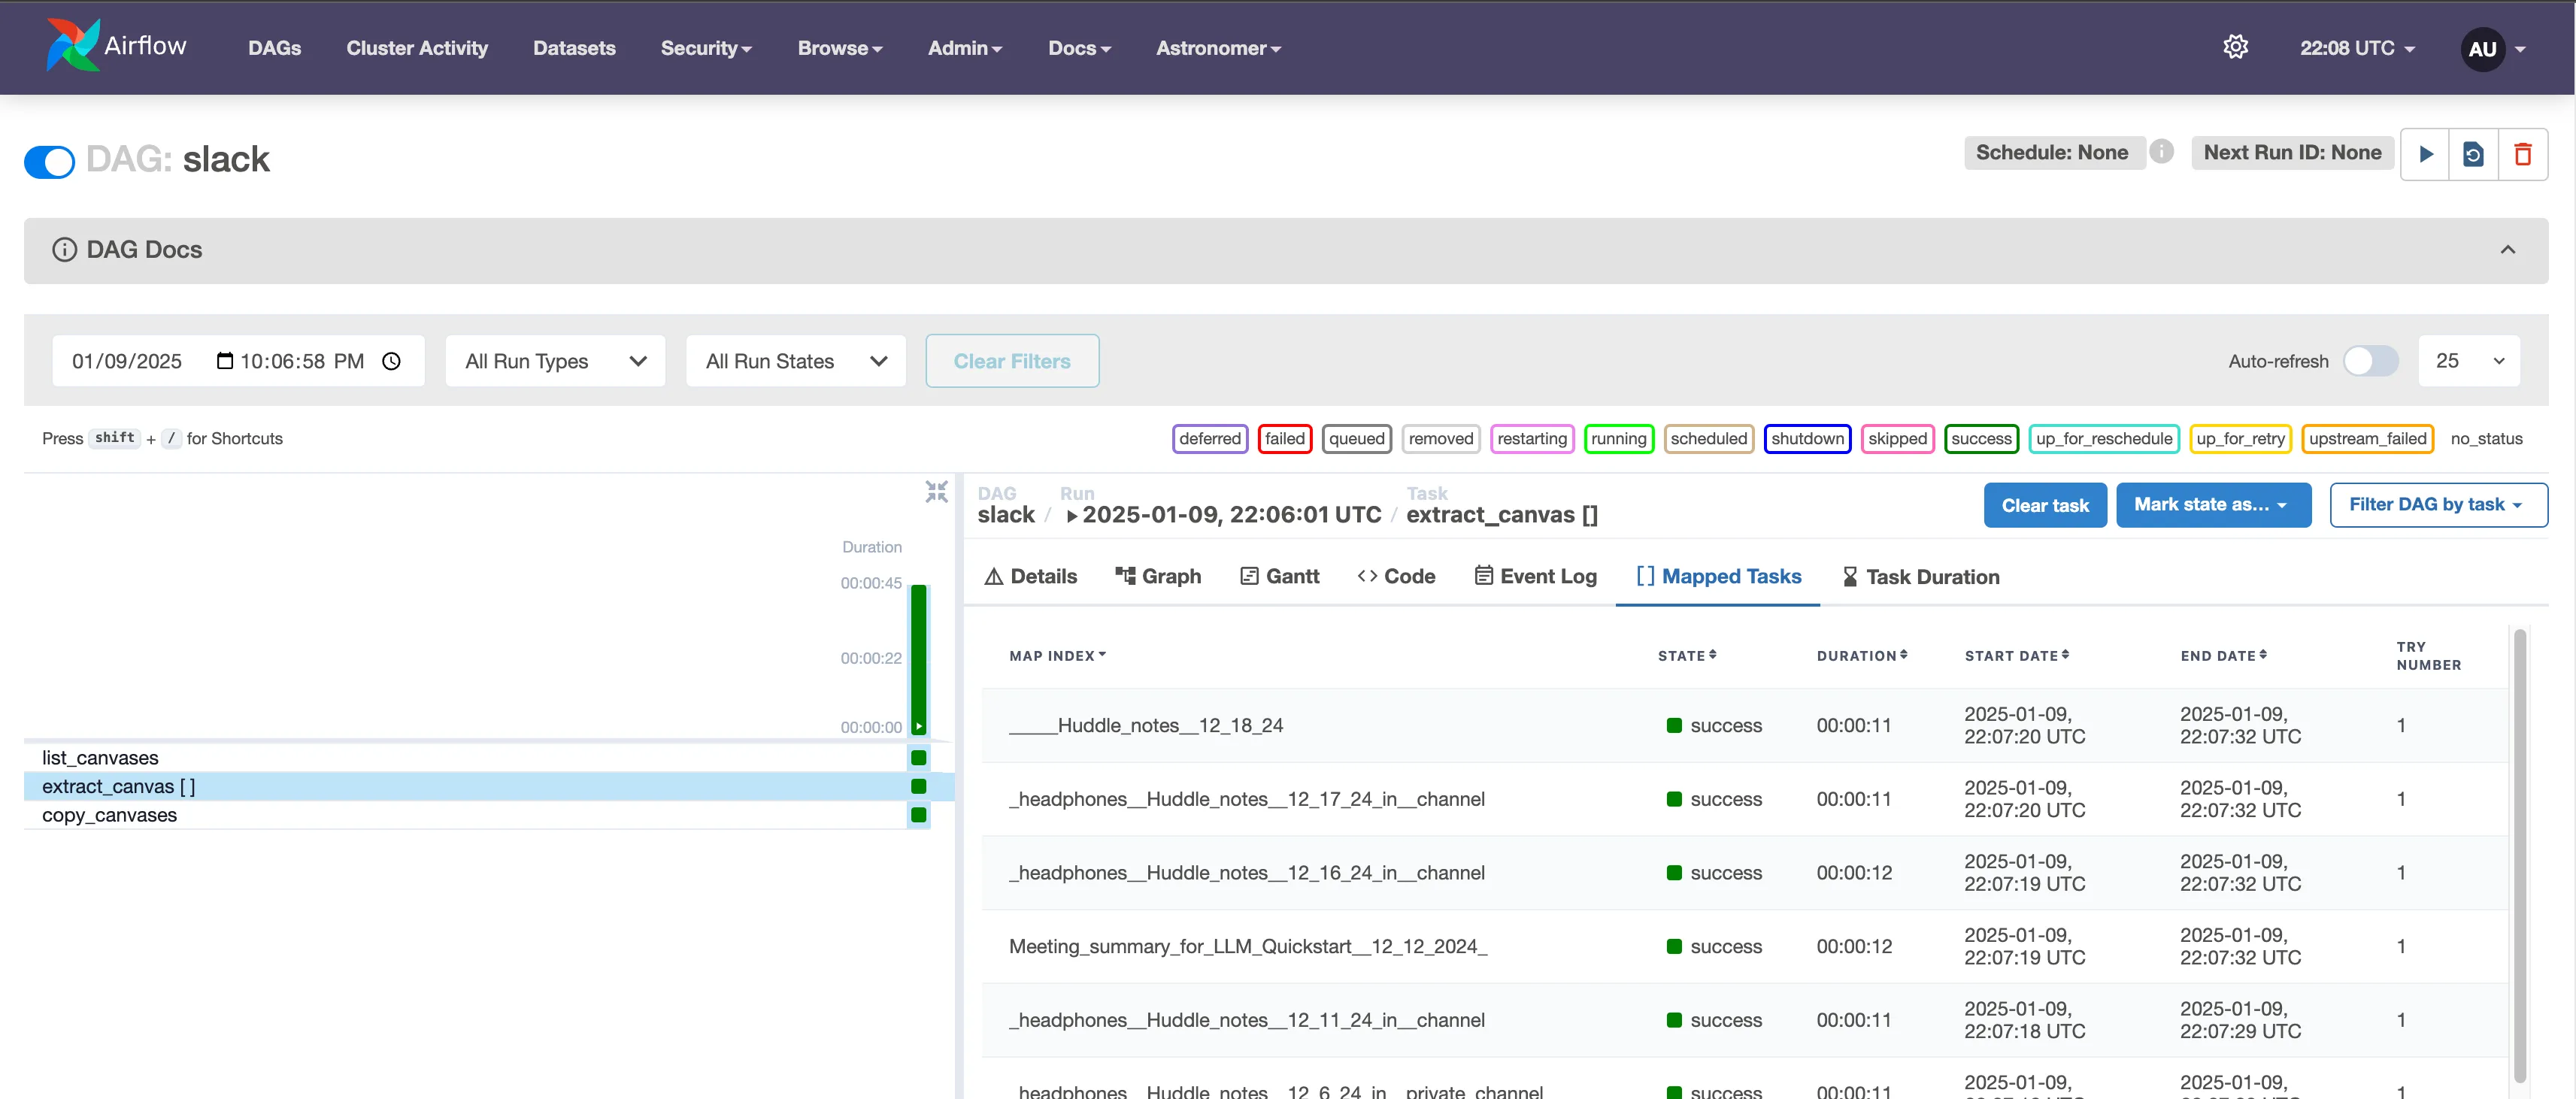Click the DAG run duration bar
Viewport: 2576px width, 1099px height.
point(919,659)
